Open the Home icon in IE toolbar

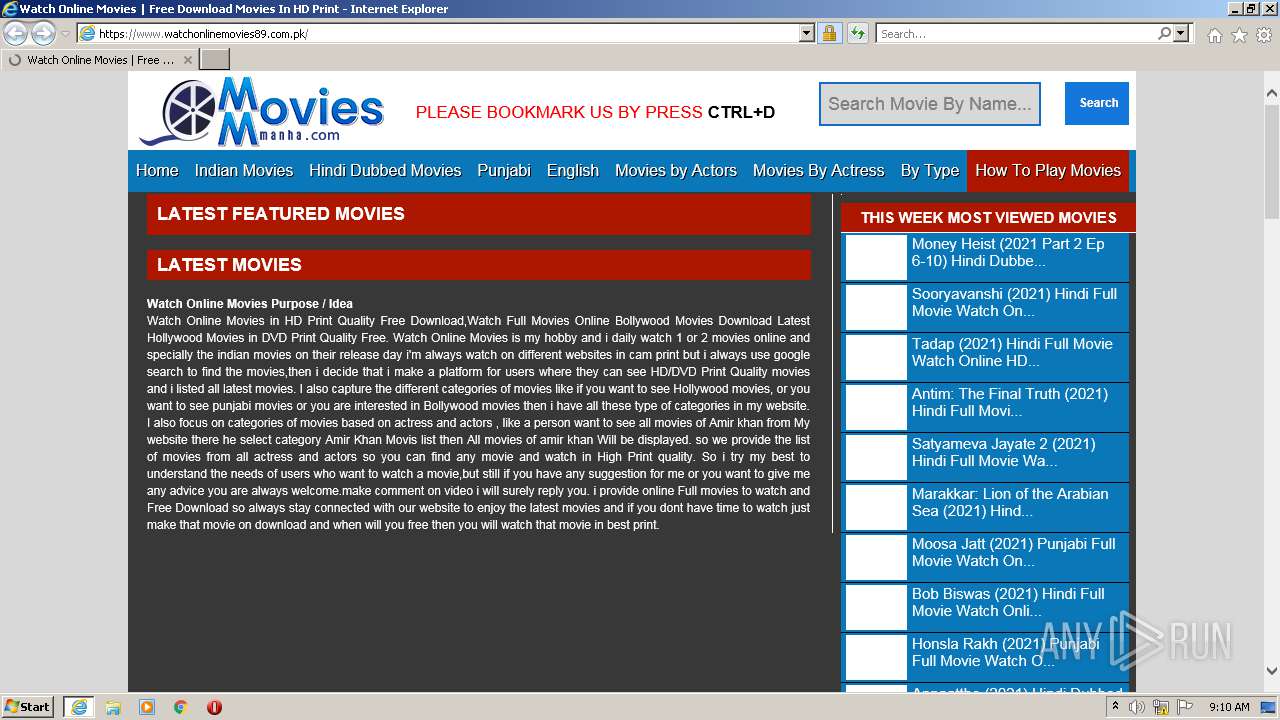1214,35
